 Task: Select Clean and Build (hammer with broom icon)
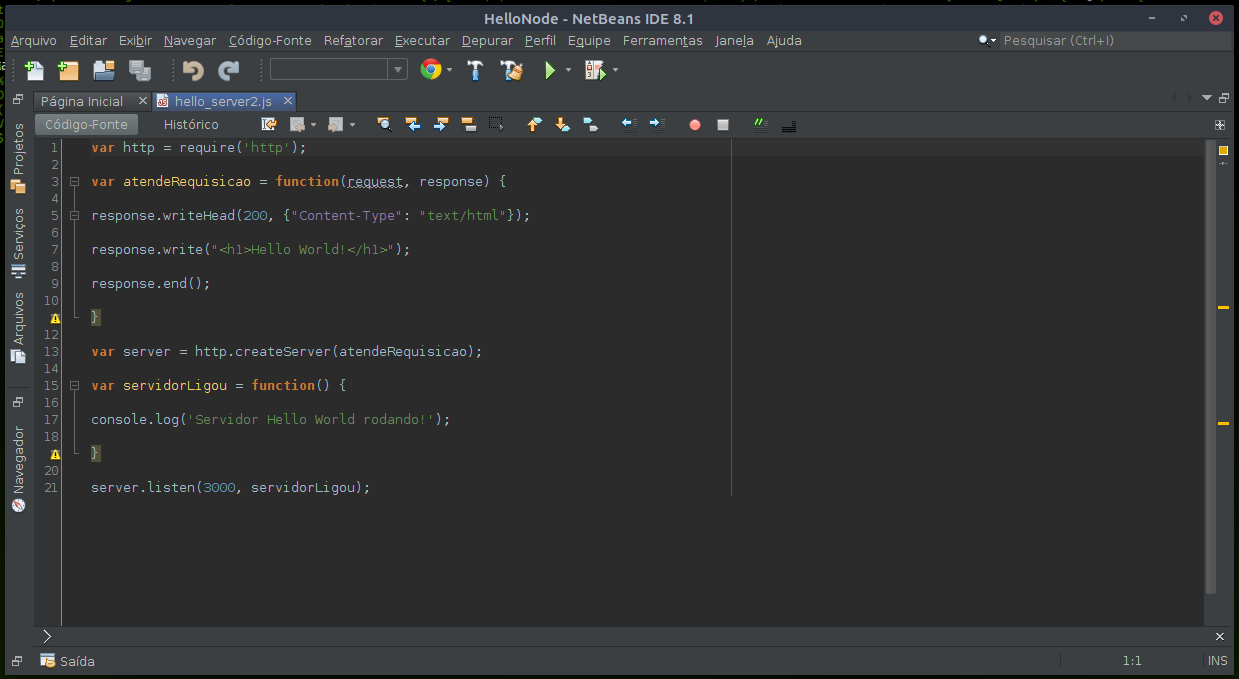pyautogui.click(x=511, y=69)
